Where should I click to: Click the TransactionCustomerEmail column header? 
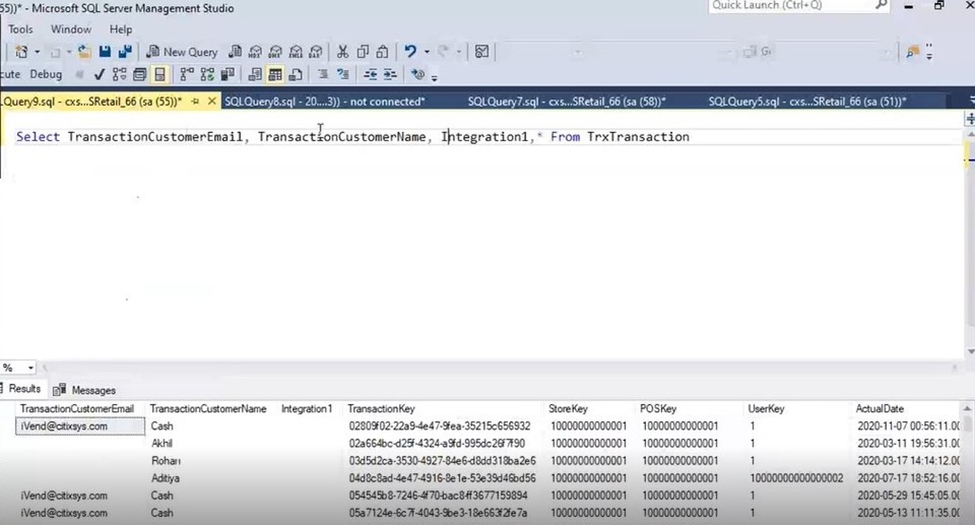coord(77,409)
